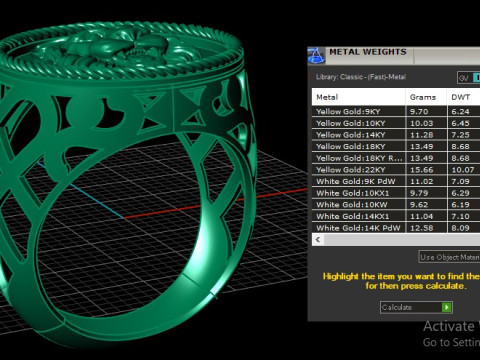The width and height of the screenshot is (480, 360).
Task: Click the 11.02 grams value
Action: coord(421,181)
